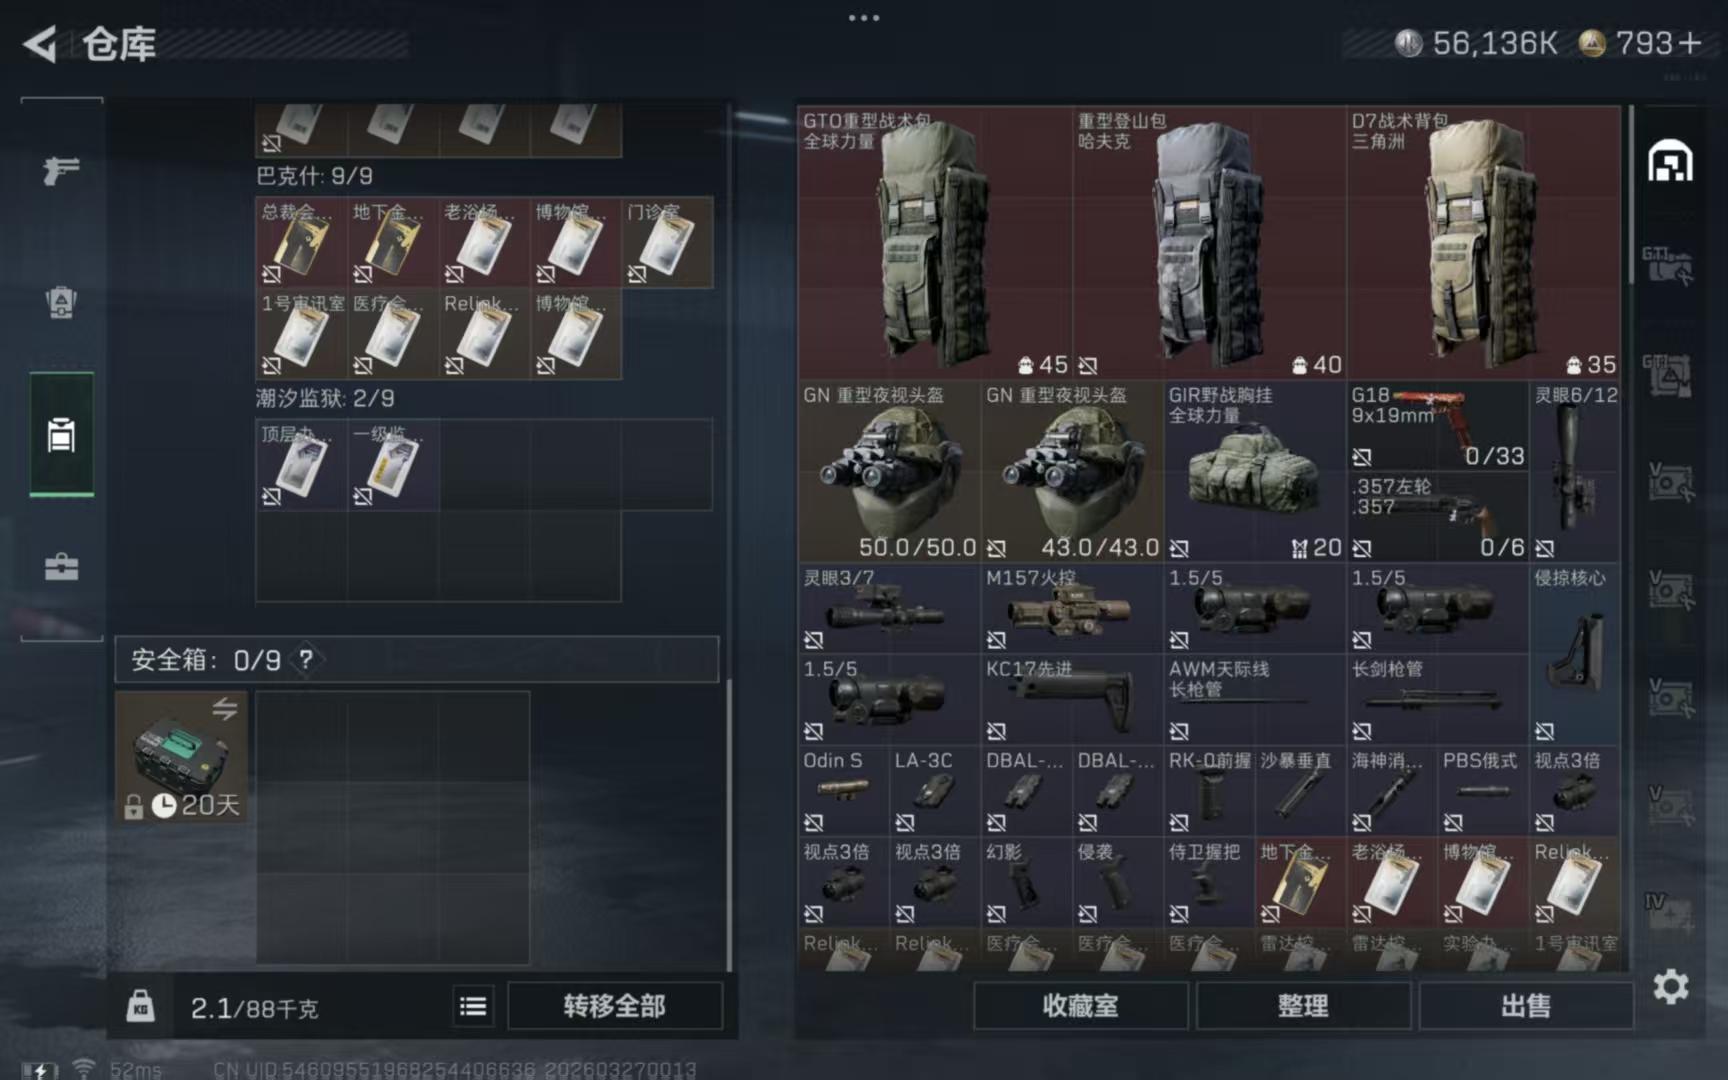Viewport: 1728px width, 1080px height.
Task: Select the AWM天际线长枪管 barrel
Action: [1255, 700]
